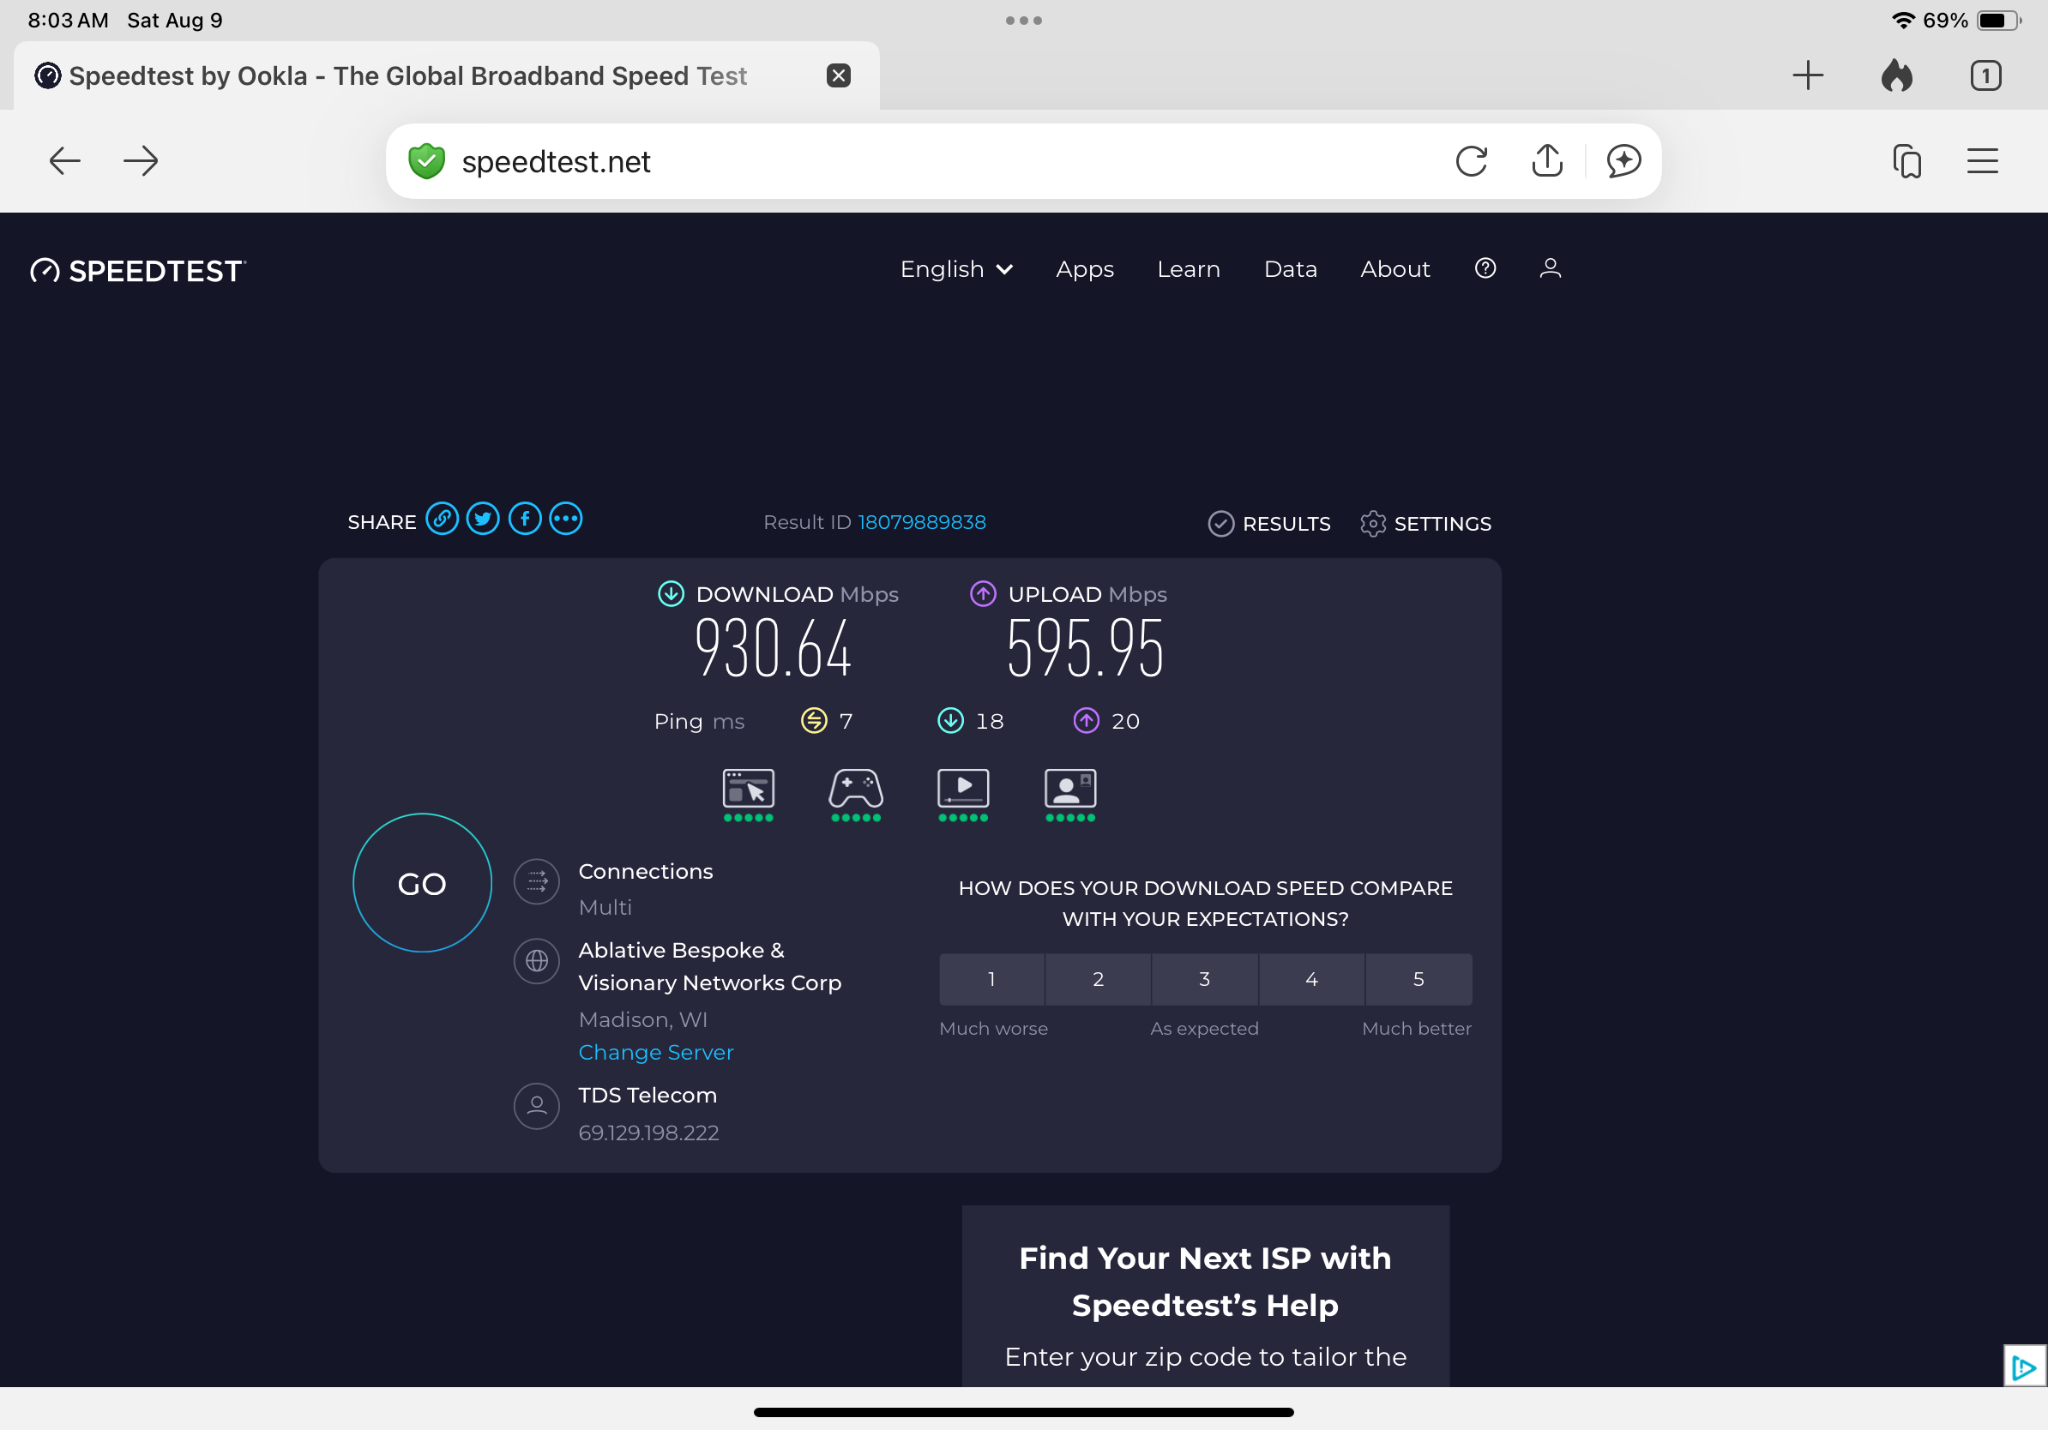
Task: Open the Apps menu item
Action: pyautogui.click(x=1084, y=269)
